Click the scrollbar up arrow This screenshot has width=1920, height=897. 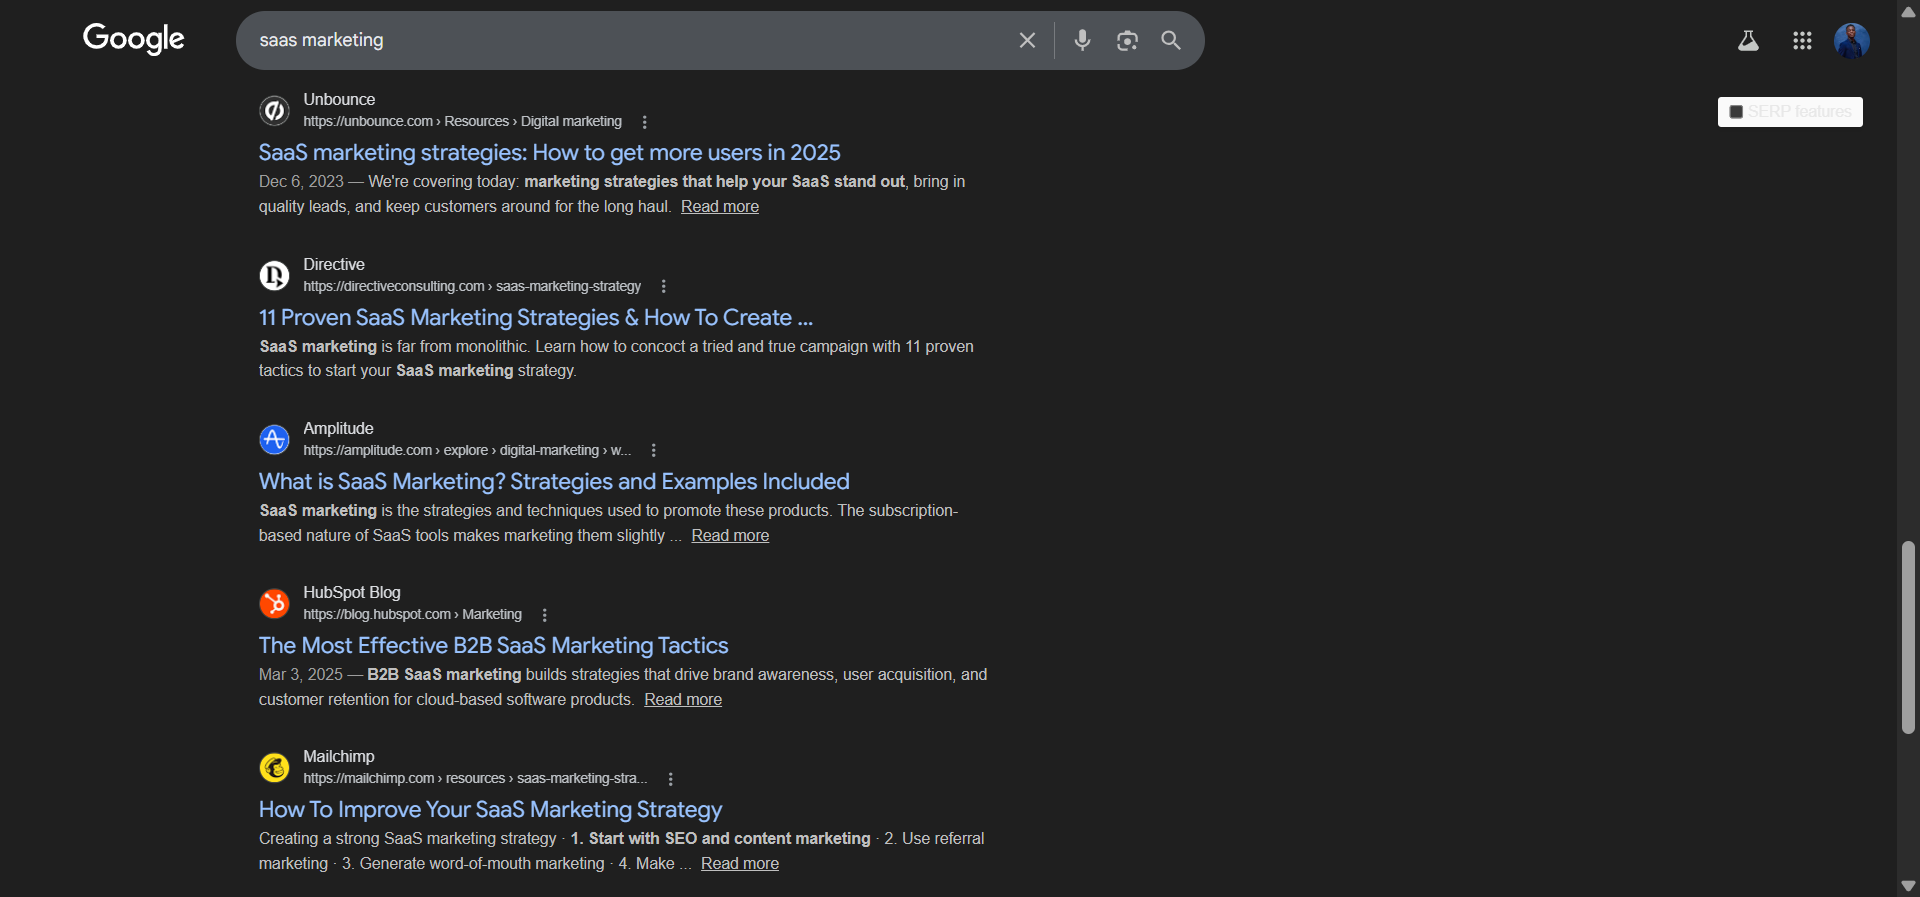[x=1908, y=11]
